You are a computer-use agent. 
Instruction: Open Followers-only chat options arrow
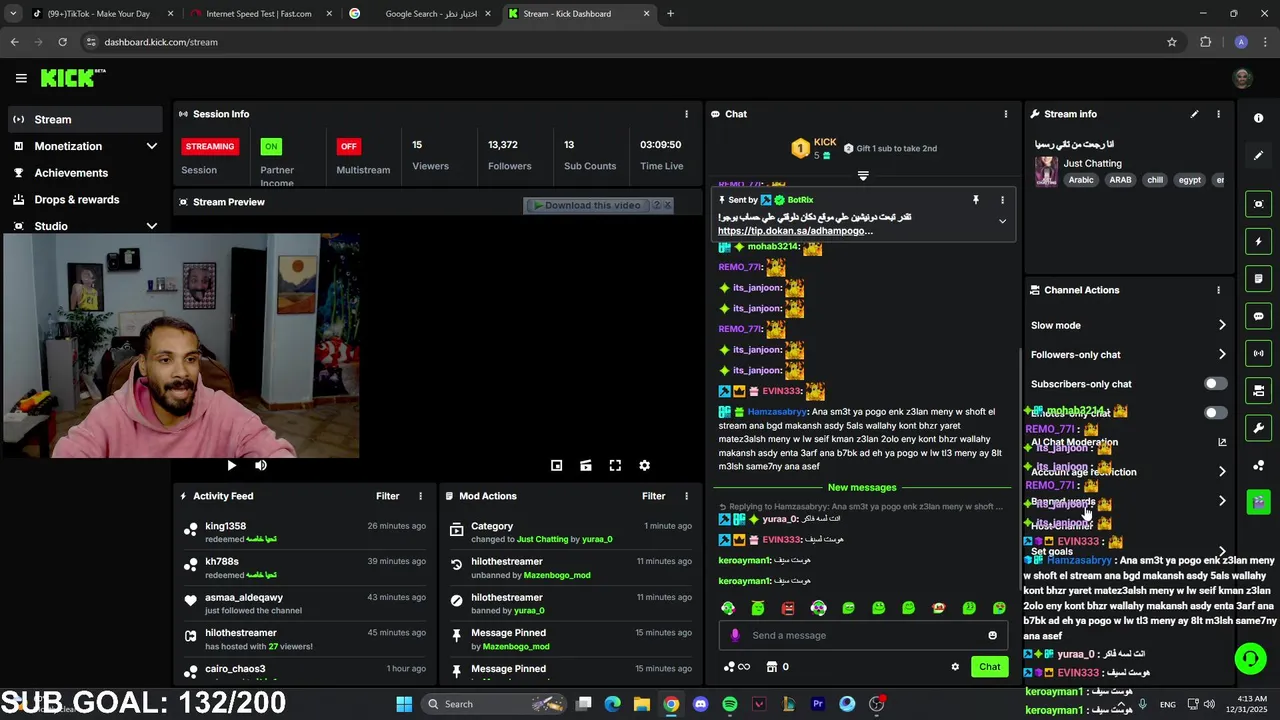click(1222, 354)
